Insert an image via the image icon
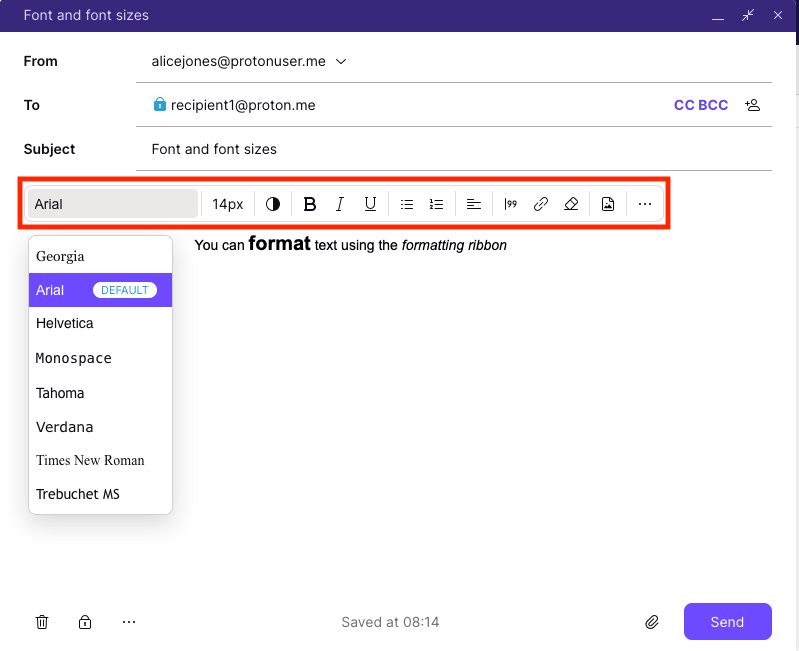Screen dimensions: 799x651 pyautogui.click(x=608, y=204)
